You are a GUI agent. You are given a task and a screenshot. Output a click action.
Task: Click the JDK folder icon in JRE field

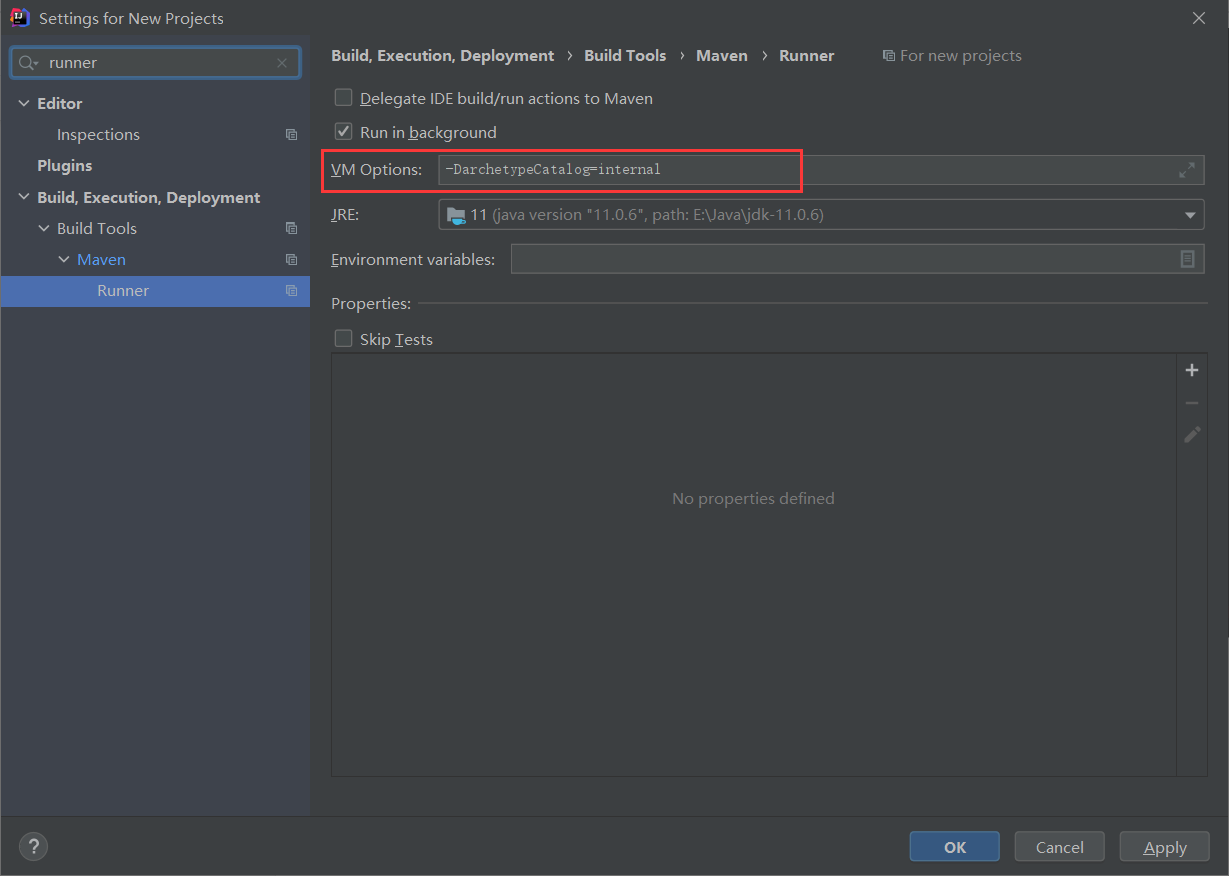(456, 214)
